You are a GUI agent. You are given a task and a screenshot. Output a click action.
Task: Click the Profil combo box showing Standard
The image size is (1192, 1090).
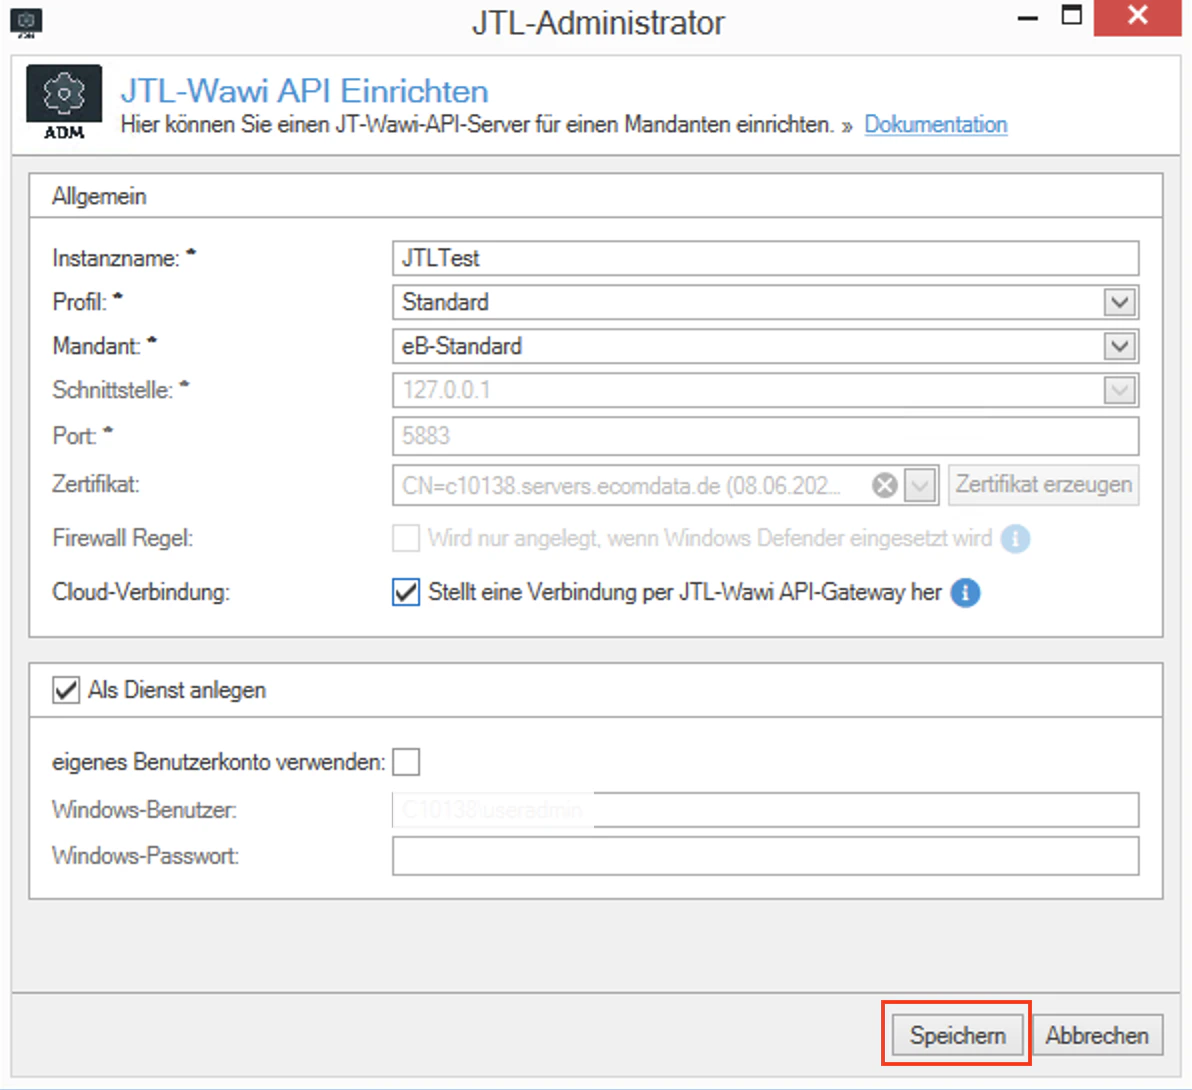[766, 303]
